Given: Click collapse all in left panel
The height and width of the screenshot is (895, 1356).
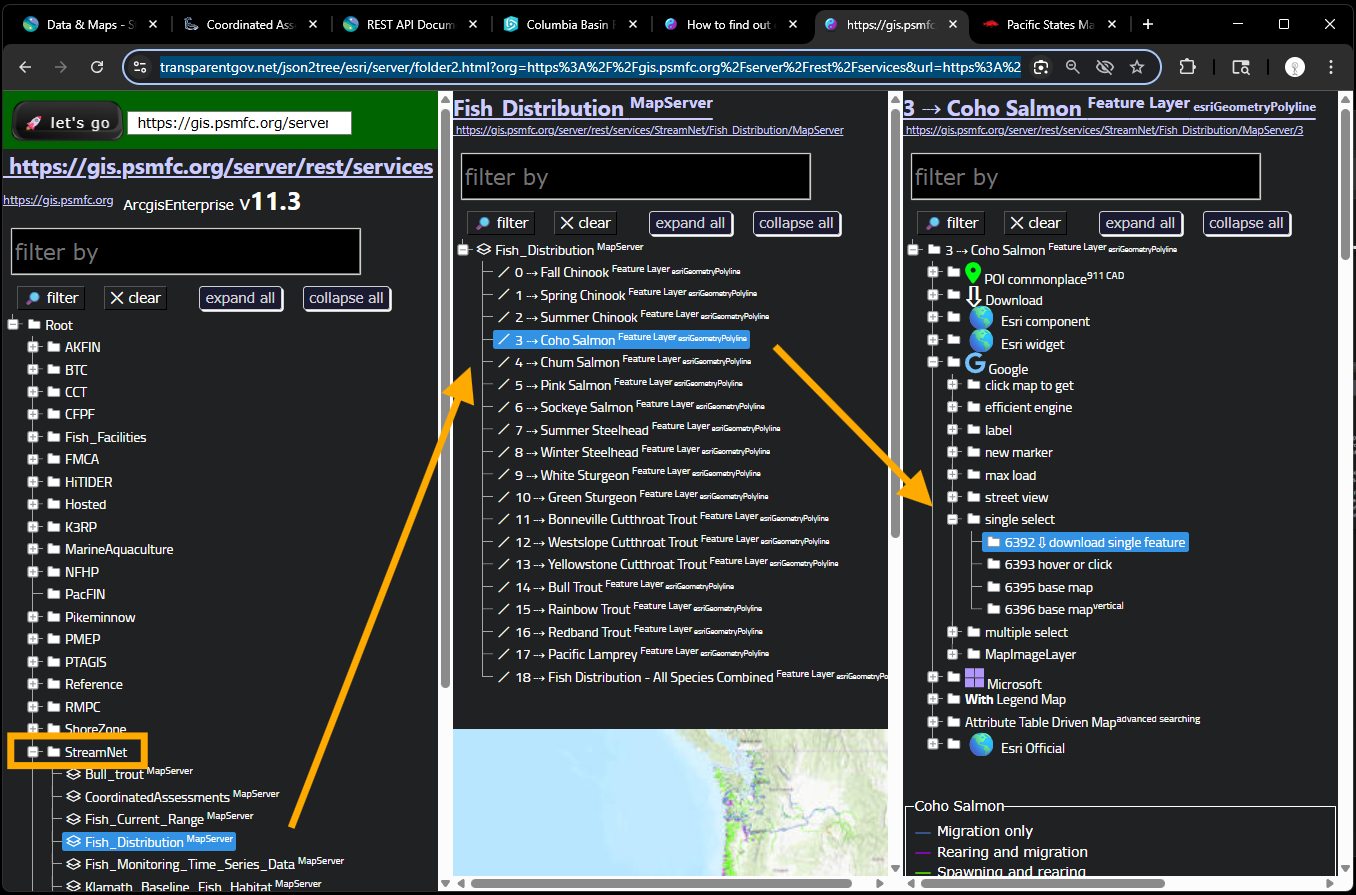Looking at the screenshot, I should (x=346, y=298).
